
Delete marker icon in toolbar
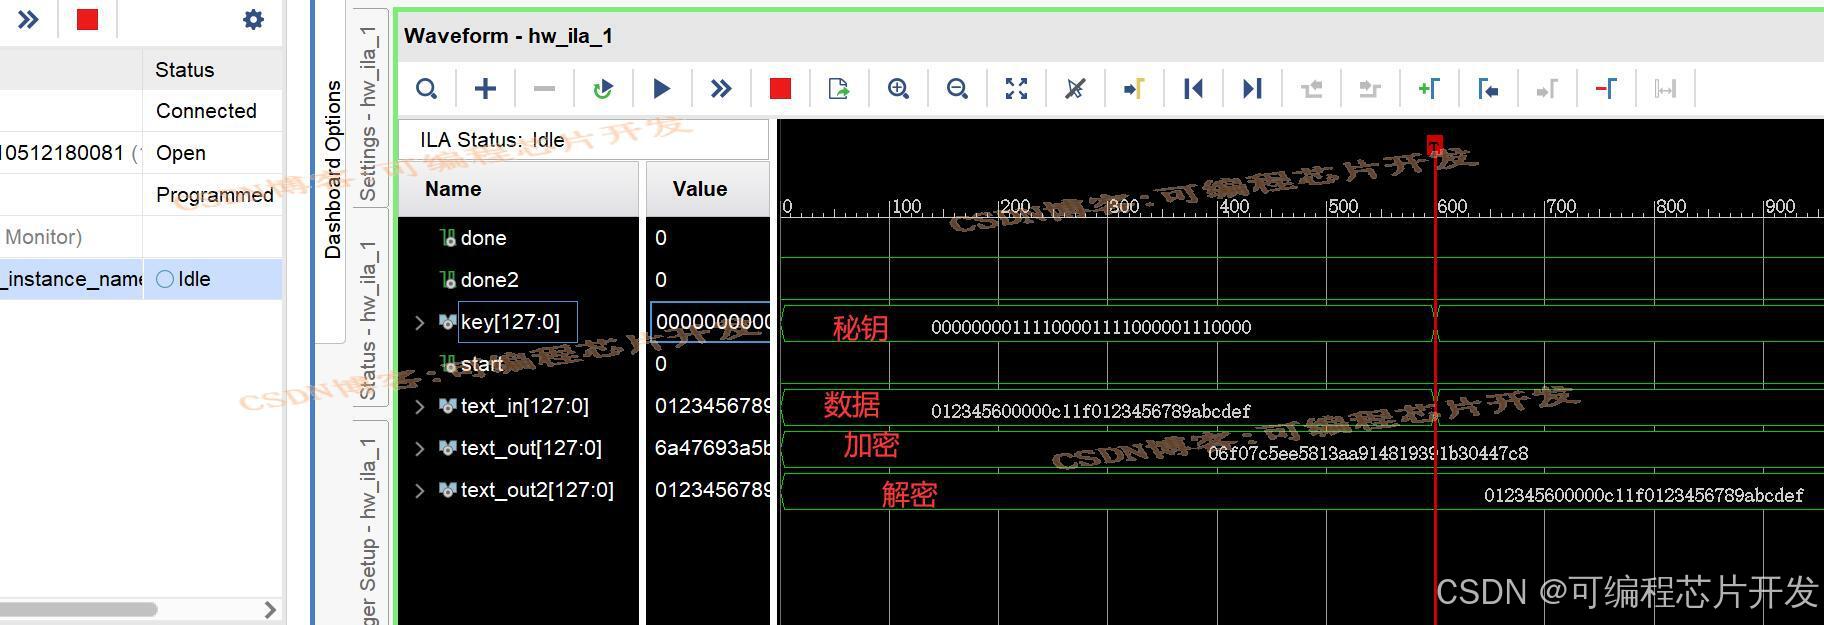1606,89
